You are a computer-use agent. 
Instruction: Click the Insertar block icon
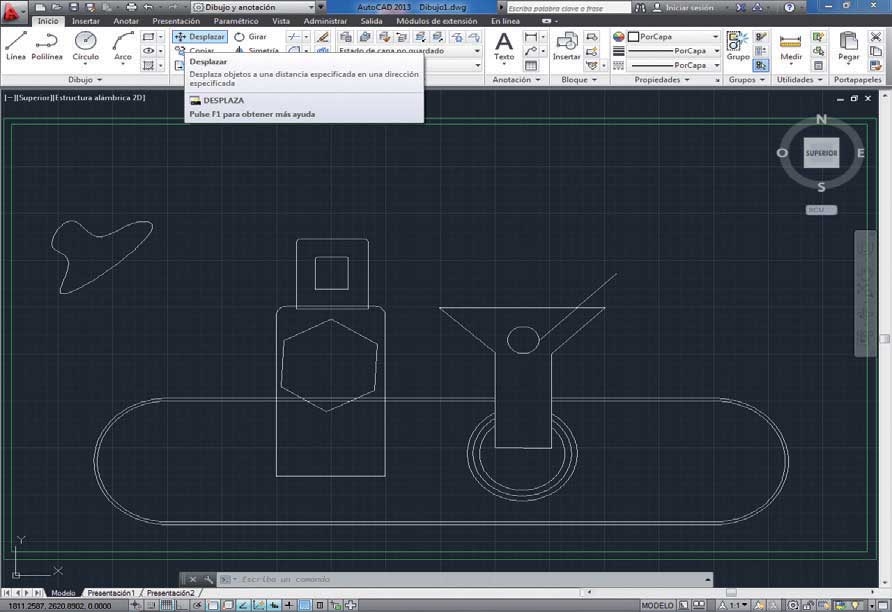tap(567, 45)
